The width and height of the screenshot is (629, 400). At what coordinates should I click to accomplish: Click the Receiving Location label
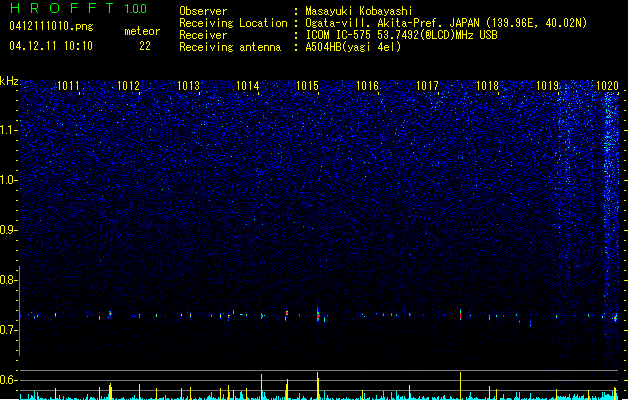coord(233,23)
